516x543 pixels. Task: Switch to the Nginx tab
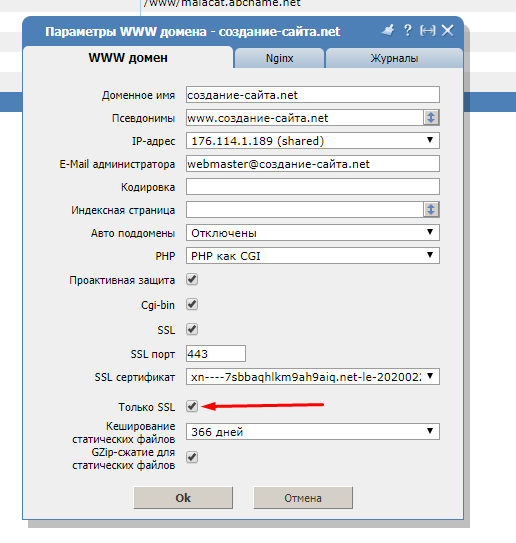pos(279,58)
